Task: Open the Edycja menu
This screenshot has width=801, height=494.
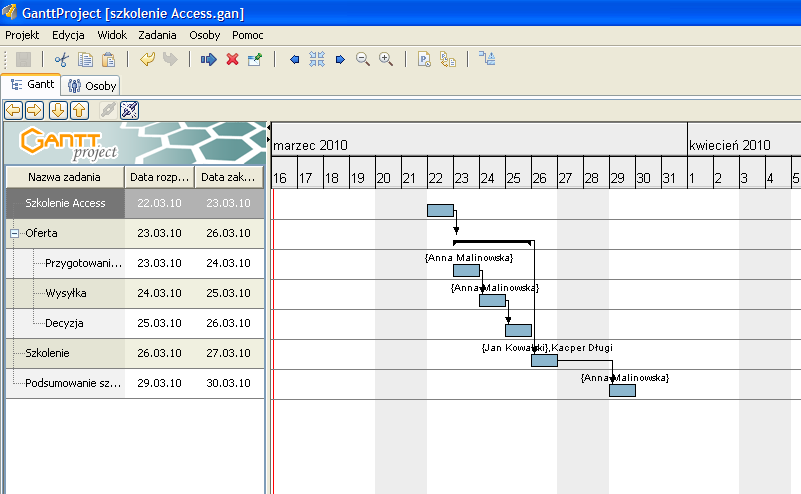Action: pyautogui.click(x=68, y=35)
